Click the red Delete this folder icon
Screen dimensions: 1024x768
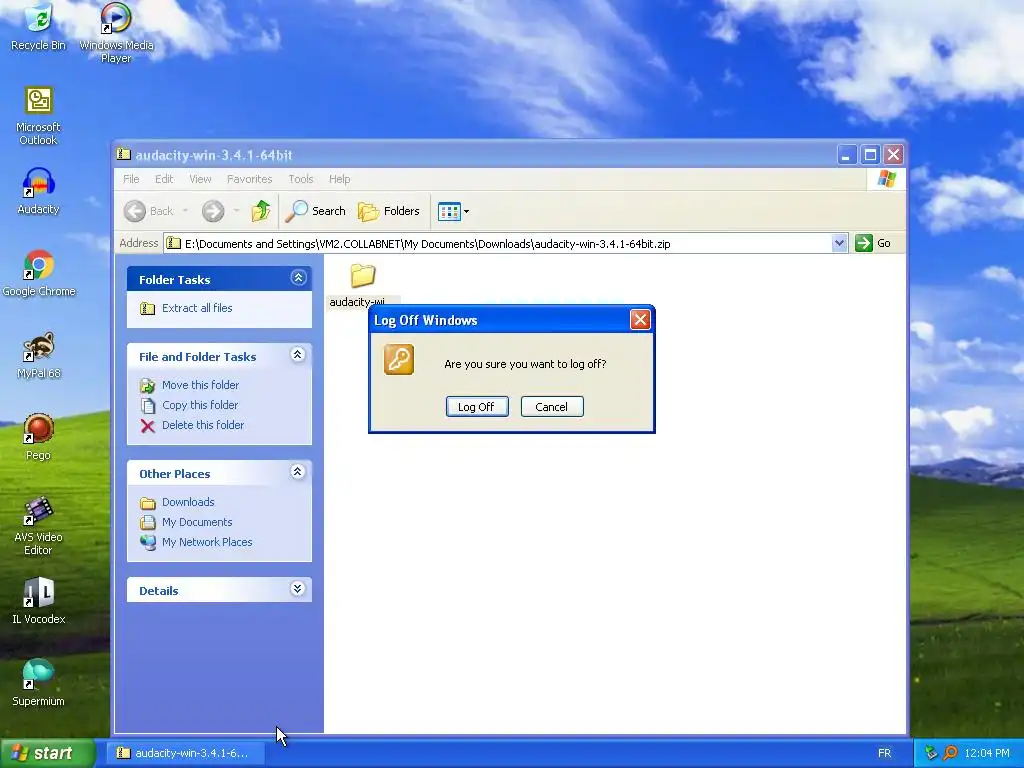[148, 426]
